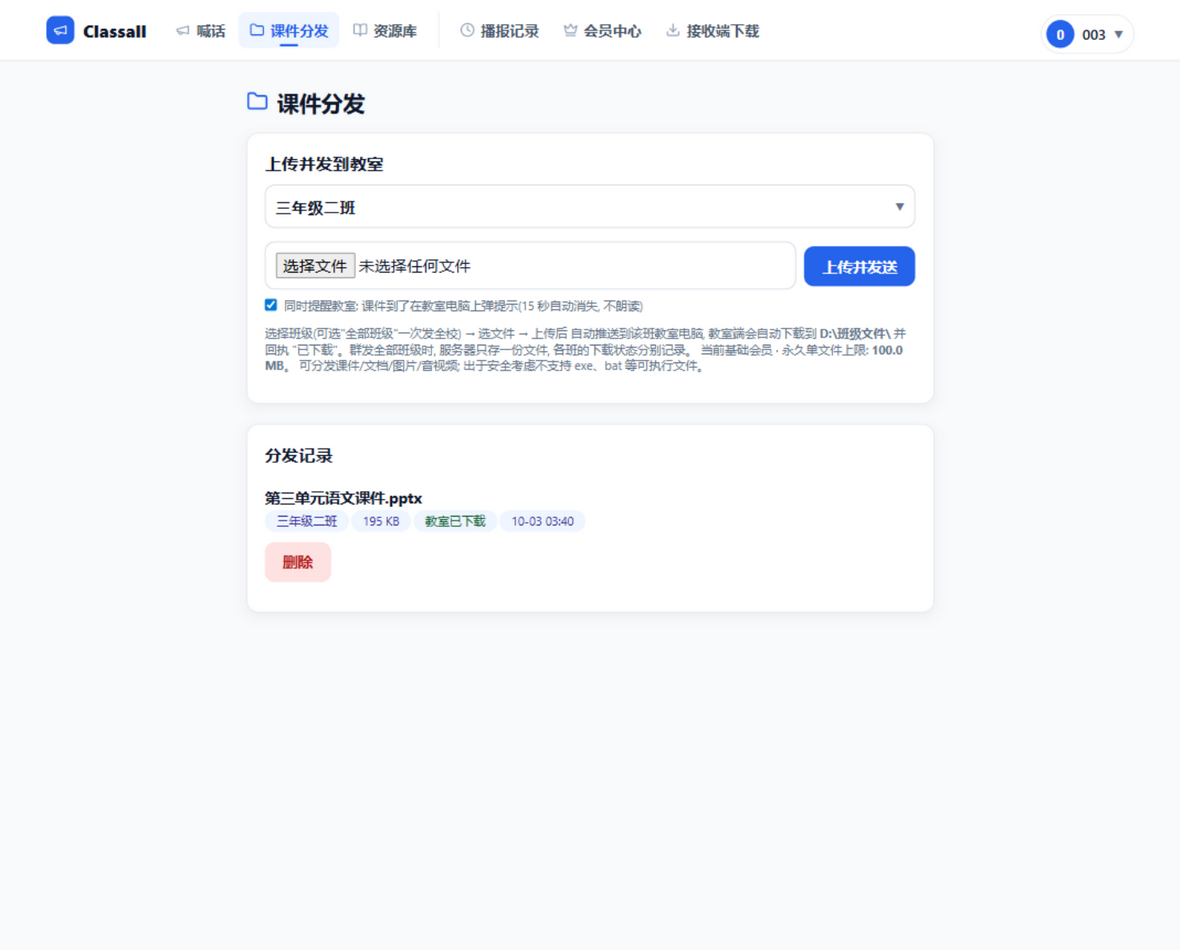Open the 接收端下载 page
The width and height of the screenshot is (1180, 950).
click(x=713, y=31)
